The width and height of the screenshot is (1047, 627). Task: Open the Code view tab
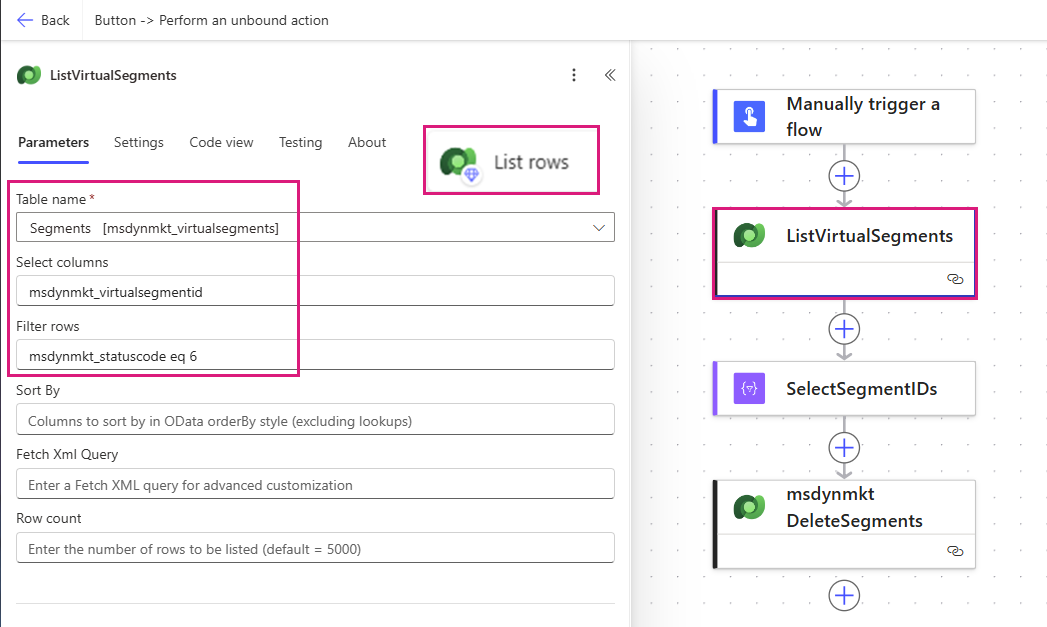221,142
